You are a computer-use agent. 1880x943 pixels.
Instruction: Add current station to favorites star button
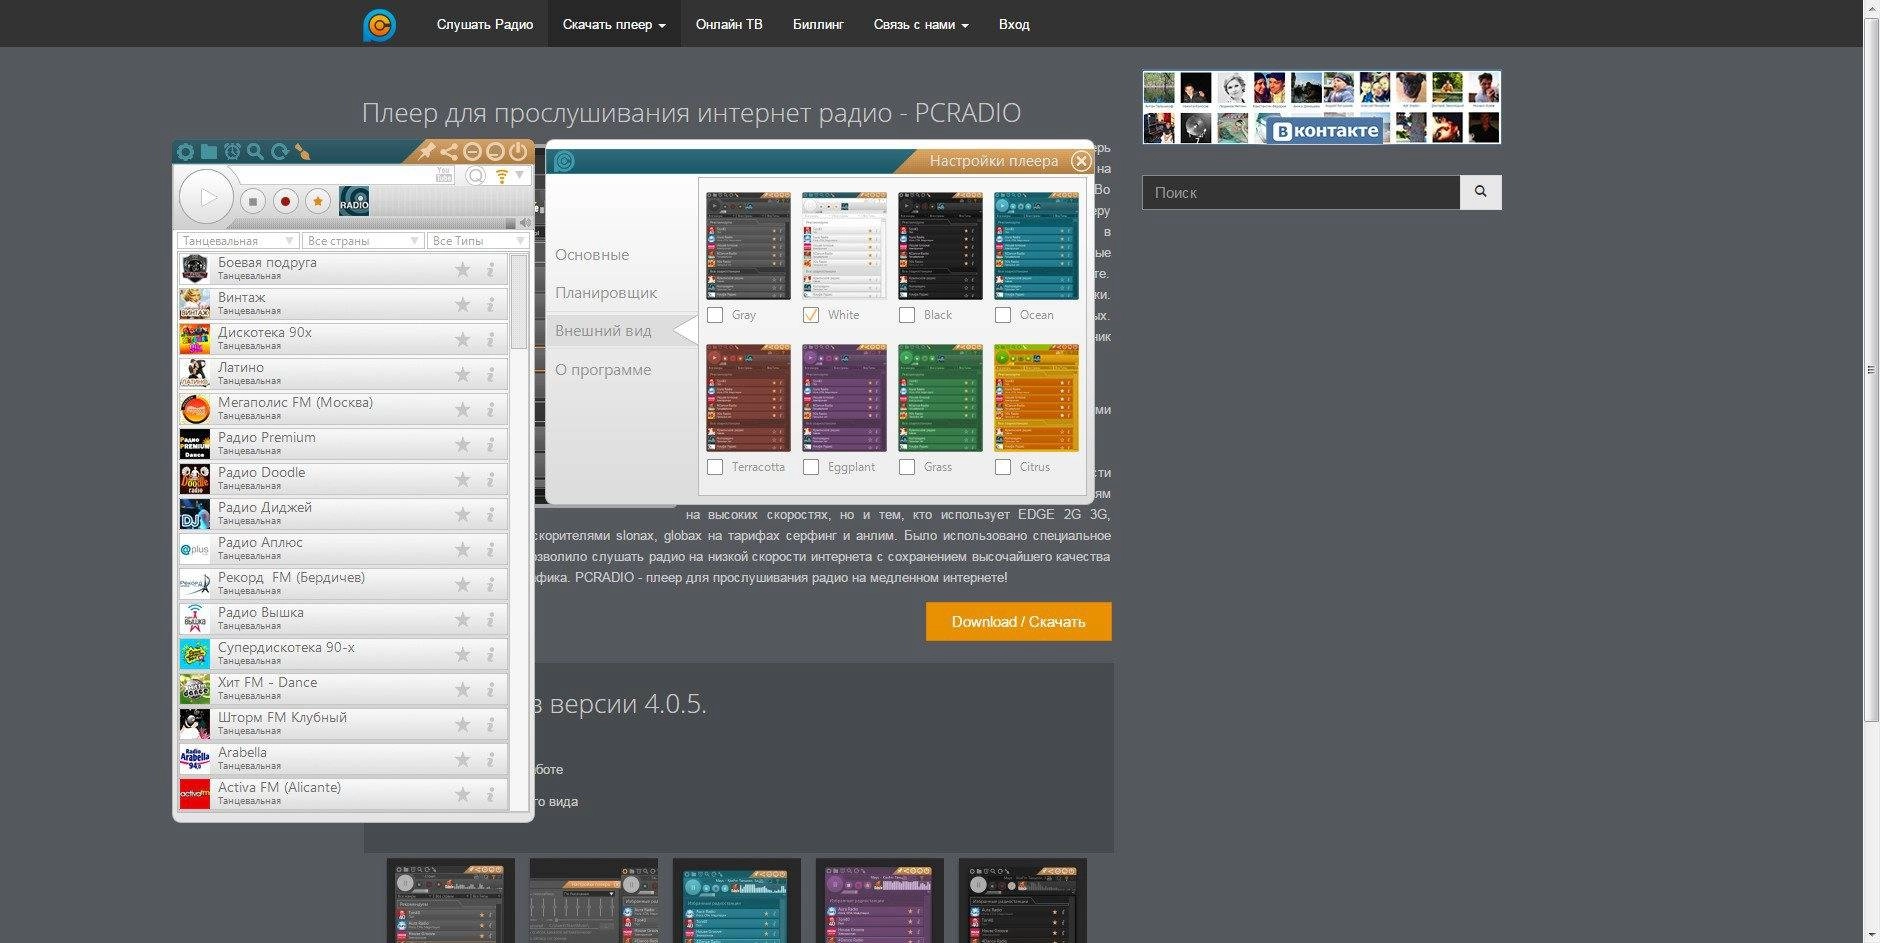(x=318, y=201)
